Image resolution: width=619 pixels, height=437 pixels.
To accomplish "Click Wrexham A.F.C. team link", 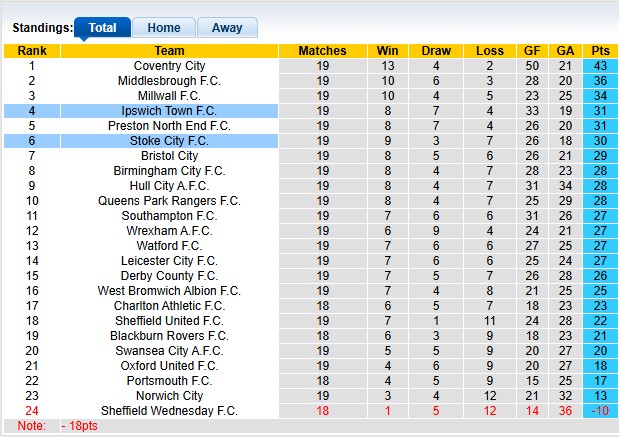I will (169, 231).
